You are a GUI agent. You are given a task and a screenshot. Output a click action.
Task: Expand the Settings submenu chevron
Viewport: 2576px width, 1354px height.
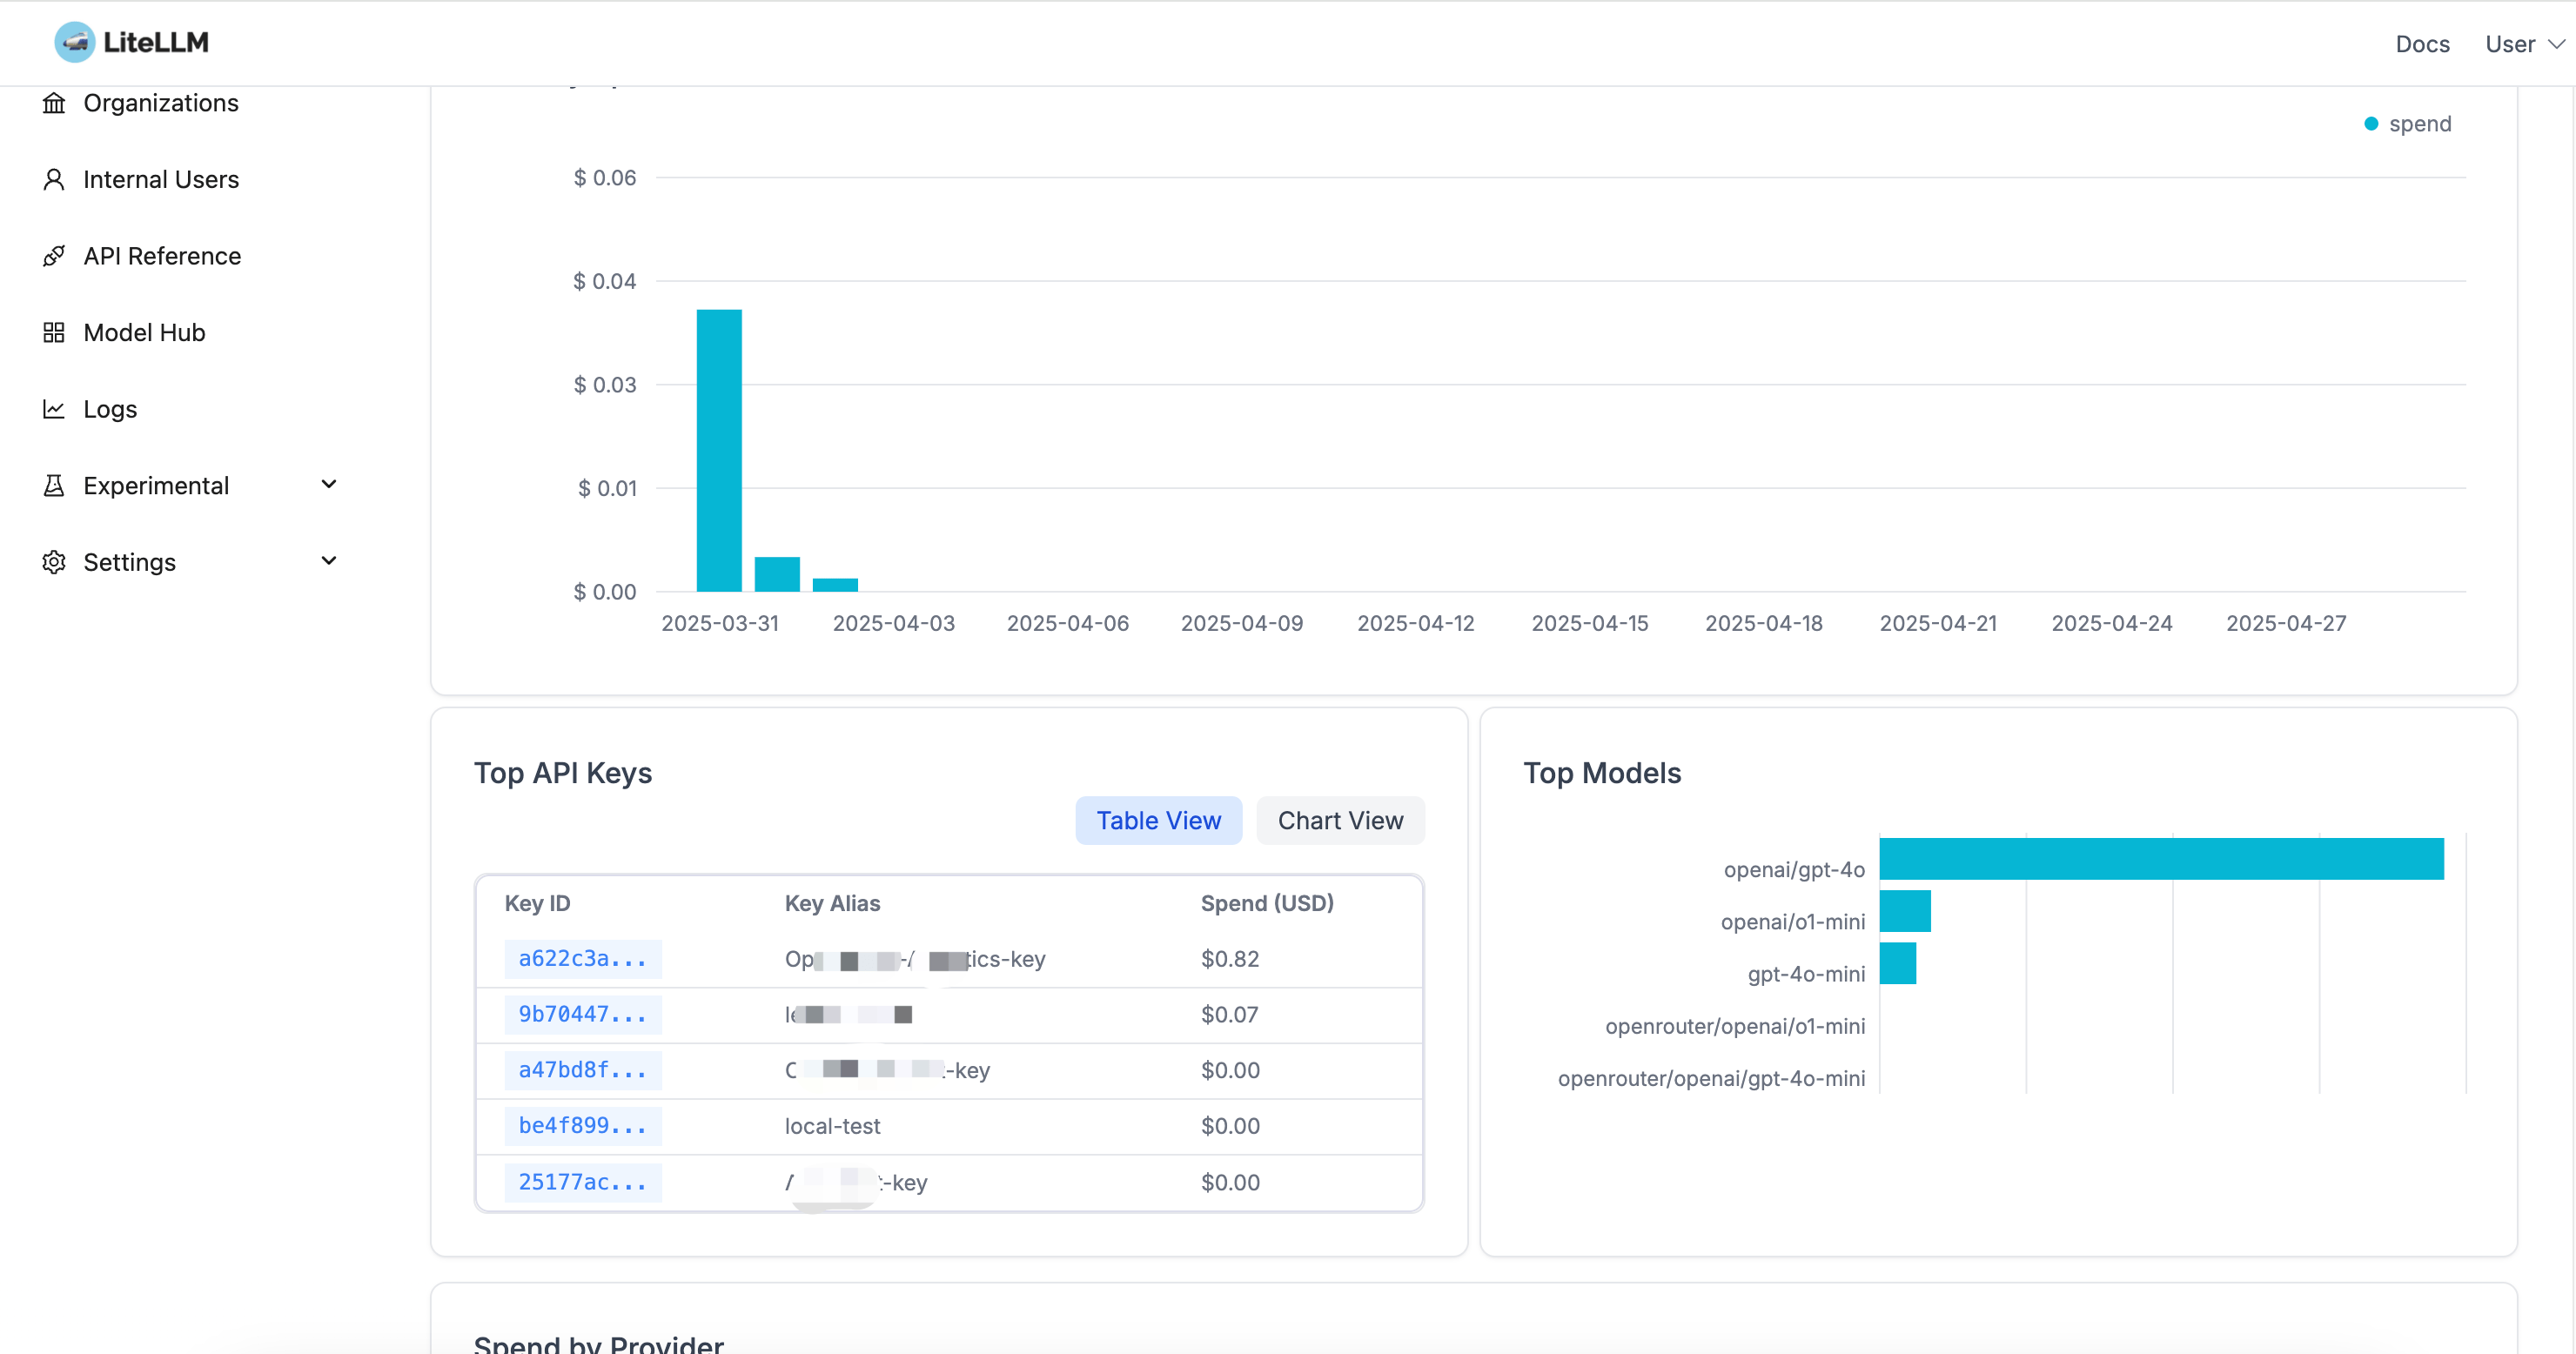pyautogui.click(x=329, y=561)
